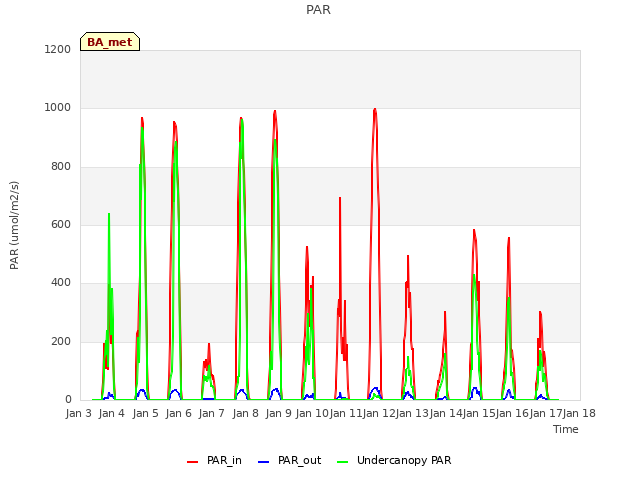
Task: Click the Jan 8 x-axis tick label
Action: 245,413
